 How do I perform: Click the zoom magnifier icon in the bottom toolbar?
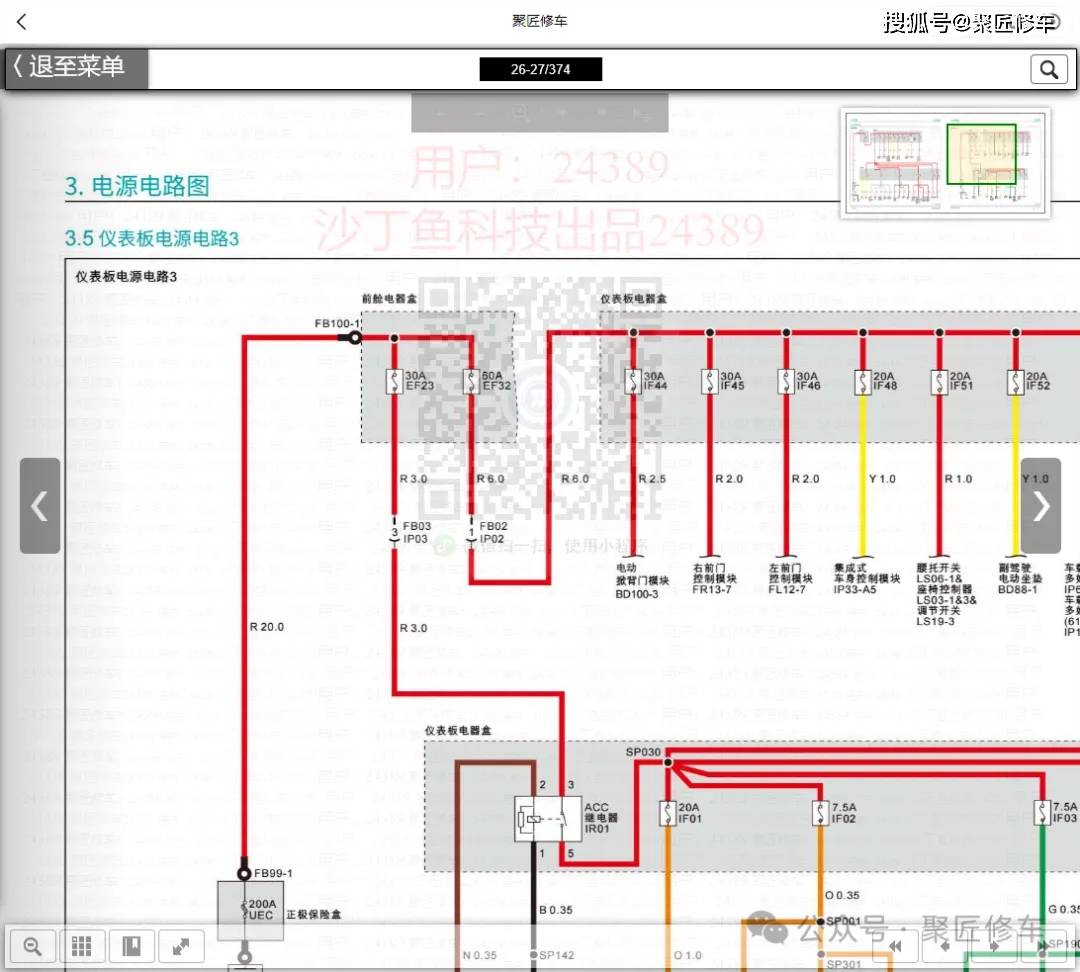[32, 946]
